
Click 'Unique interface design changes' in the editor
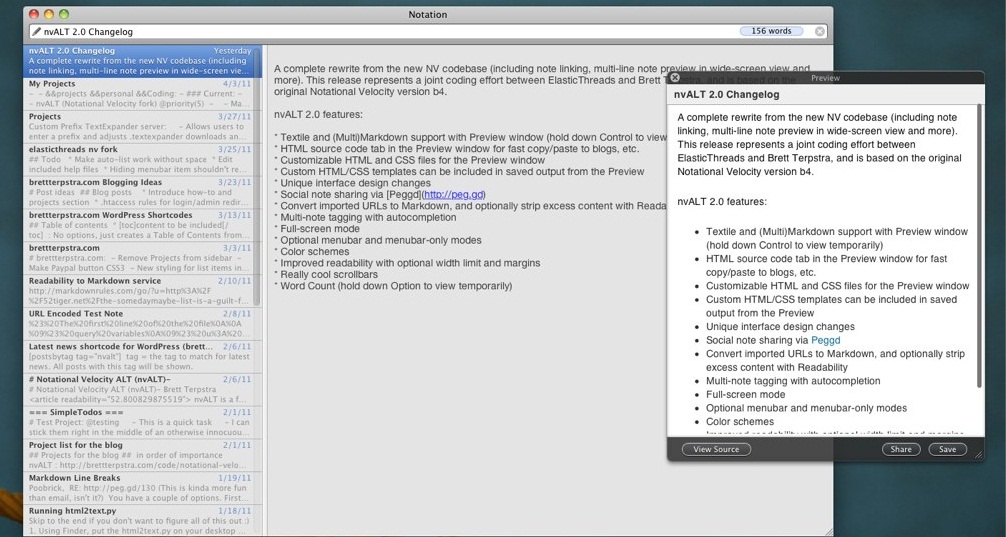tap(352, 183)
